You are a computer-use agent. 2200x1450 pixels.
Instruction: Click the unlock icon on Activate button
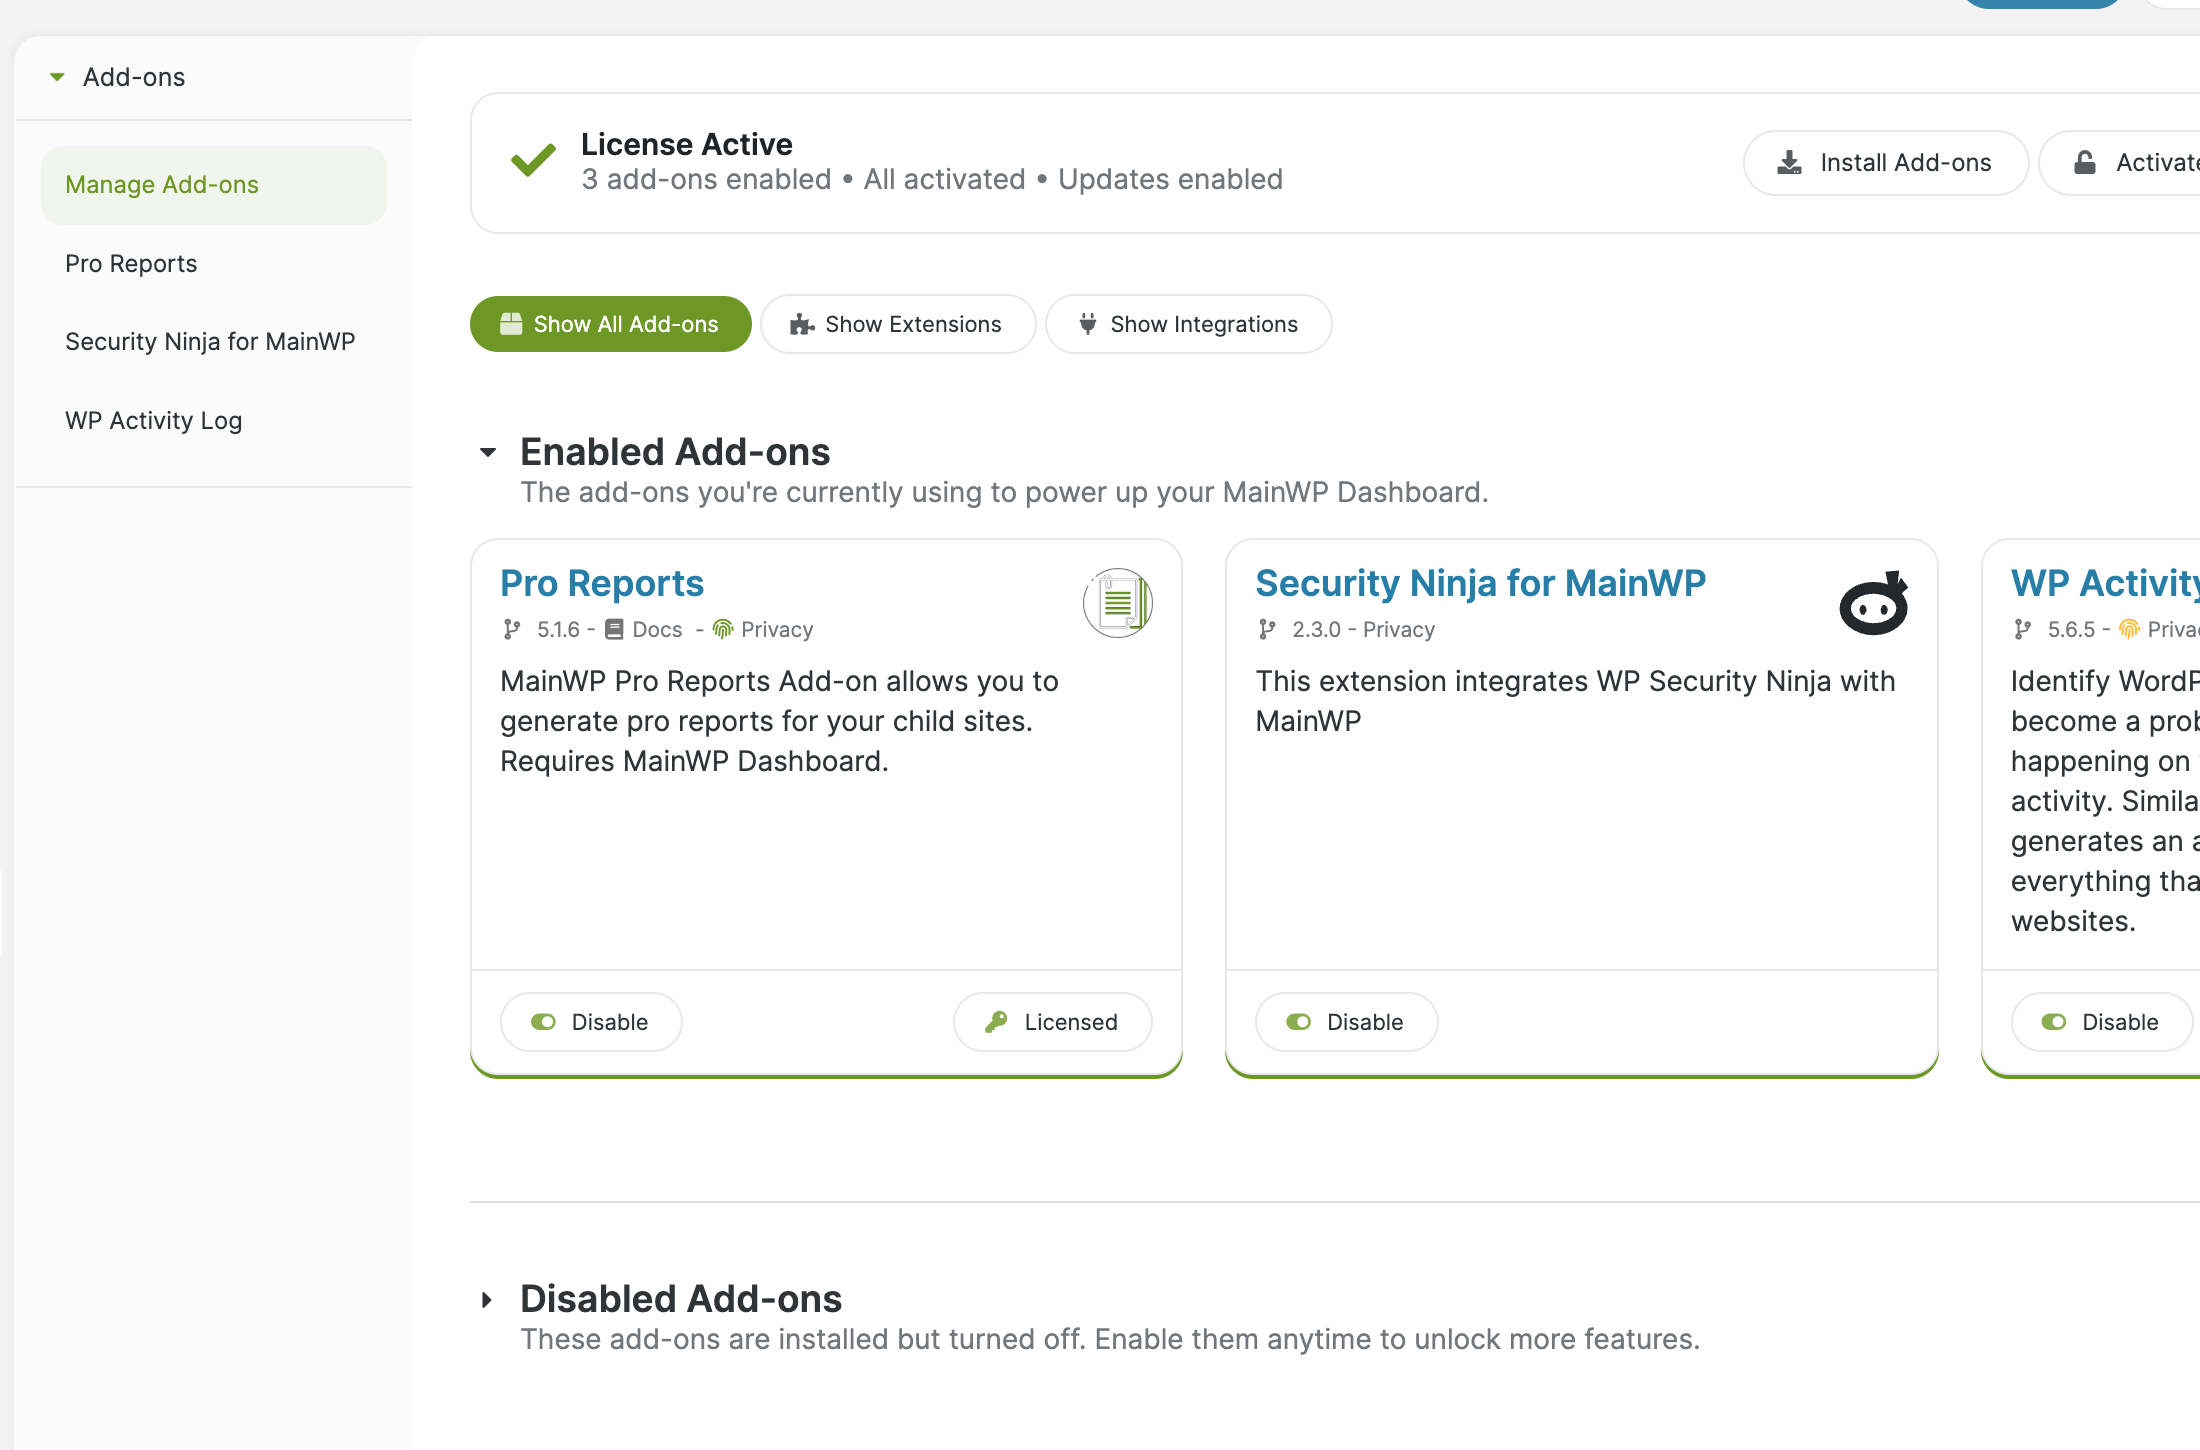pos(2085,163)
